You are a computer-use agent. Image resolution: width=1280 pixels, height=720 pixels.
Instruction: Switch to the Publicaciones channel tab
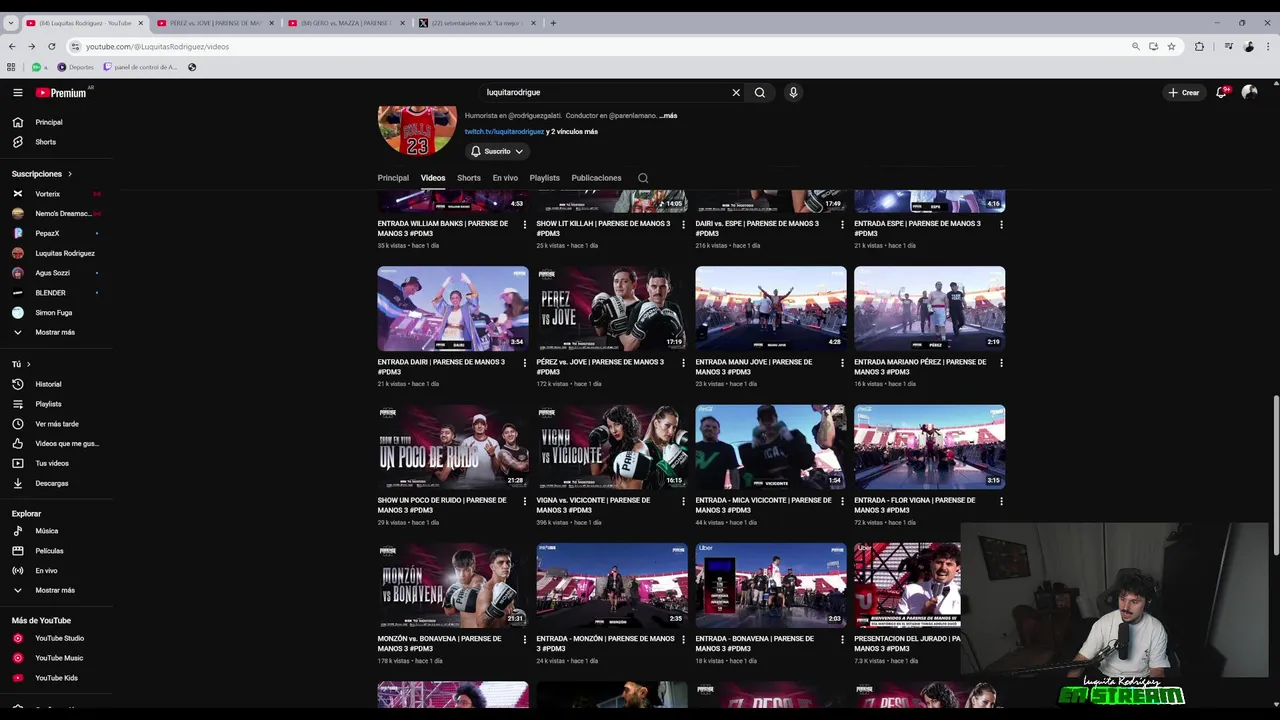[x=596, y=178]
